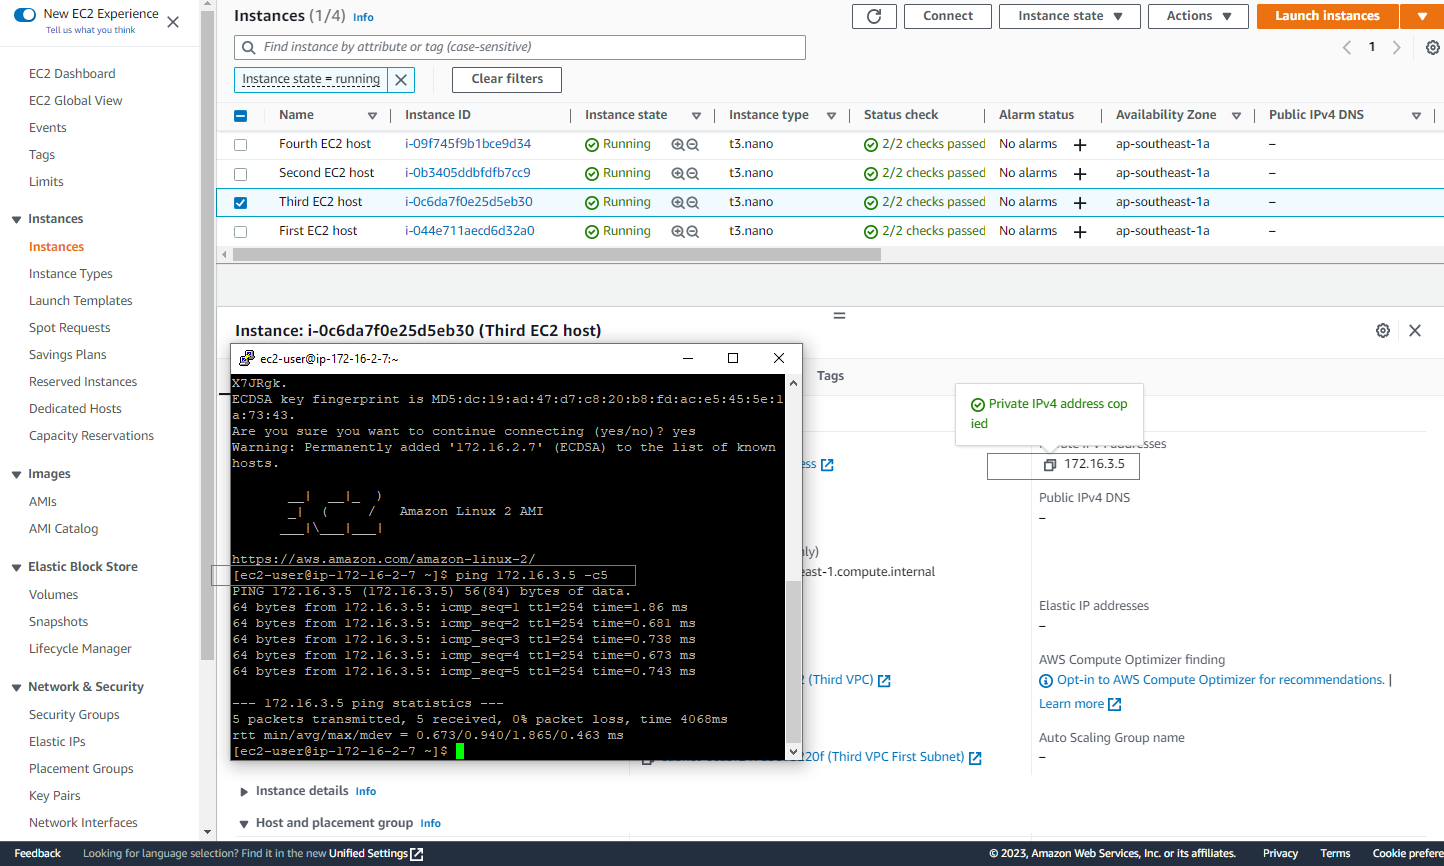Image resolution: width=1444 pixels, height=866 pixels.
Task: Collapse the Instances sidebar section
Action: [x=16, y=220]
